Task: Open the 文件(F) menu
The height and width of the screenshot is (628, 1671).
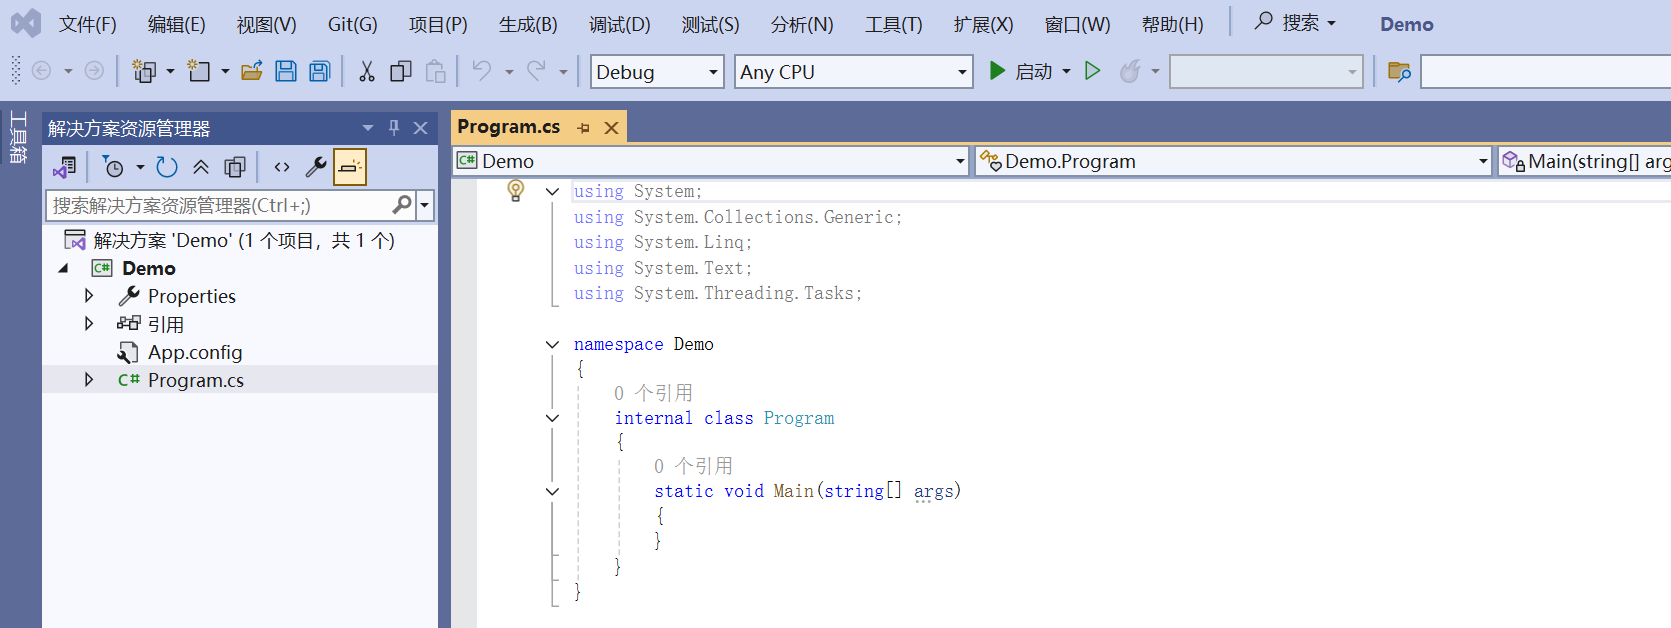Action: point(88,24)
